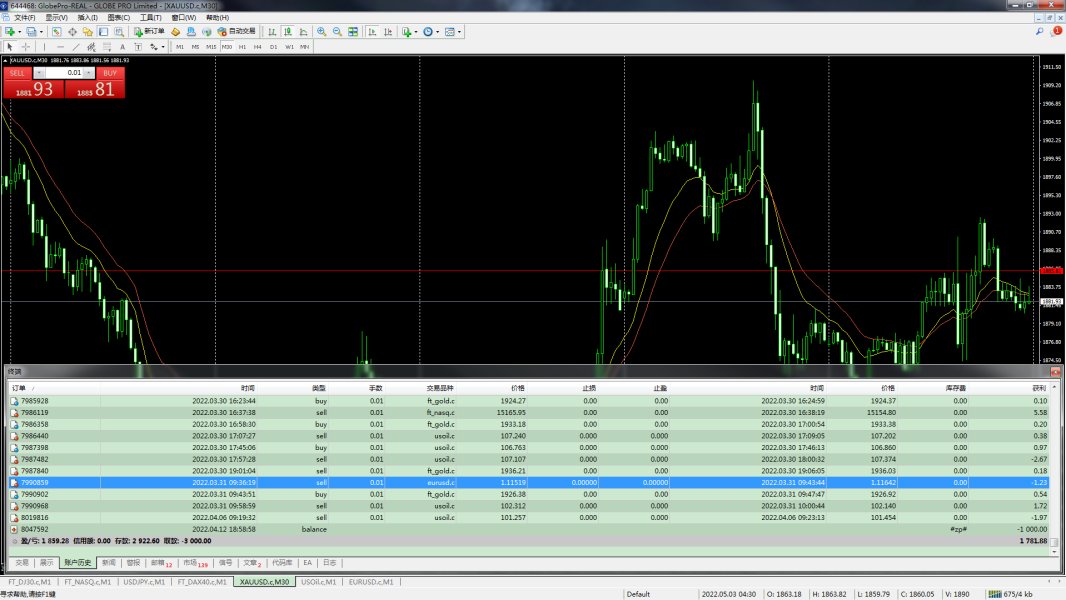Open the chart templates dropdown arrow

(x=461, y=32)
